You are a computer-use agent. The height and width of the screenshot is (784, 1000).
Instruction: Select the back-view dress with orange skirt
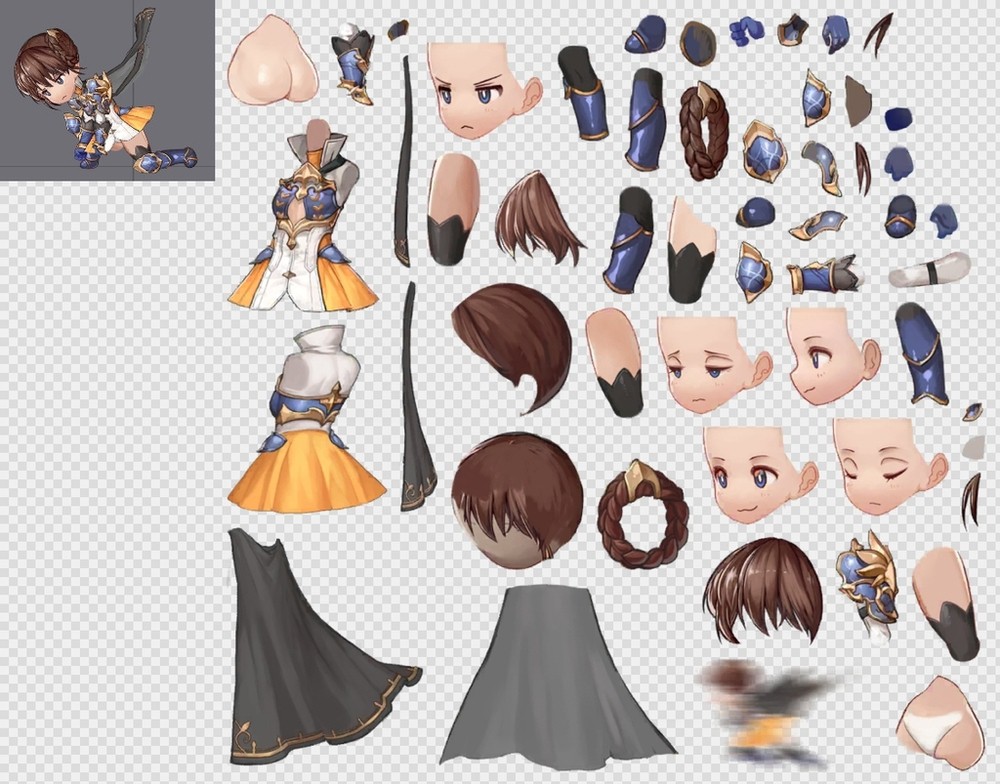tap(307, 420)
